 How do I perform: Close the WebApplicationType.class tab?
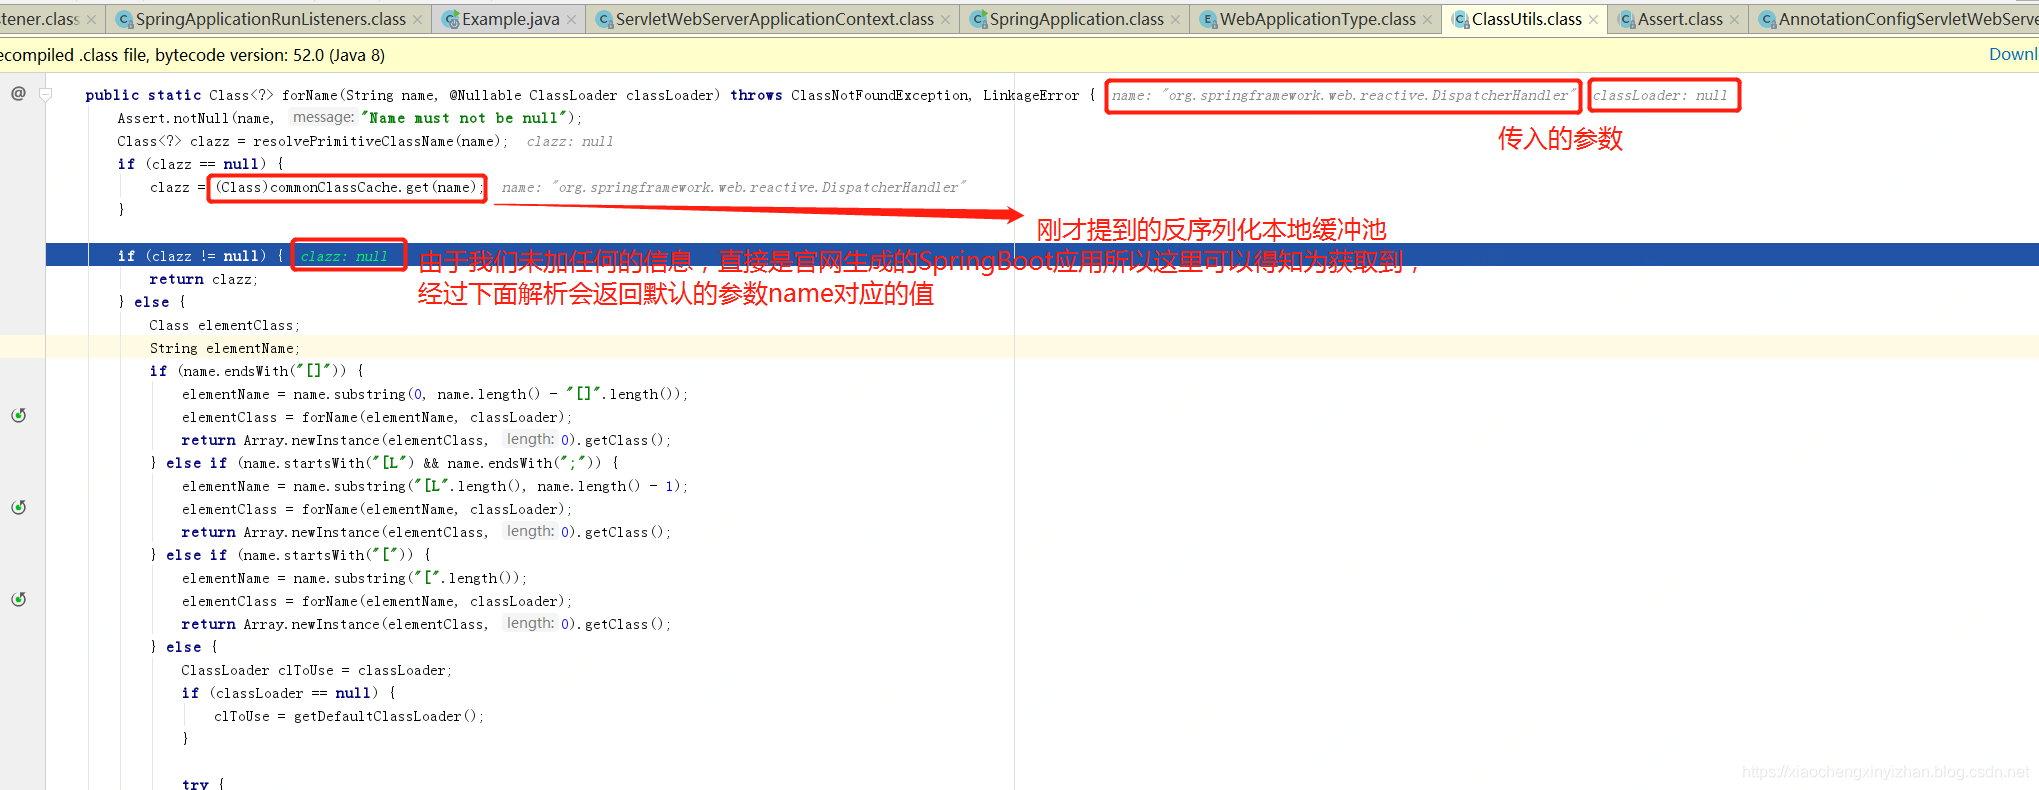(1427, 20)
